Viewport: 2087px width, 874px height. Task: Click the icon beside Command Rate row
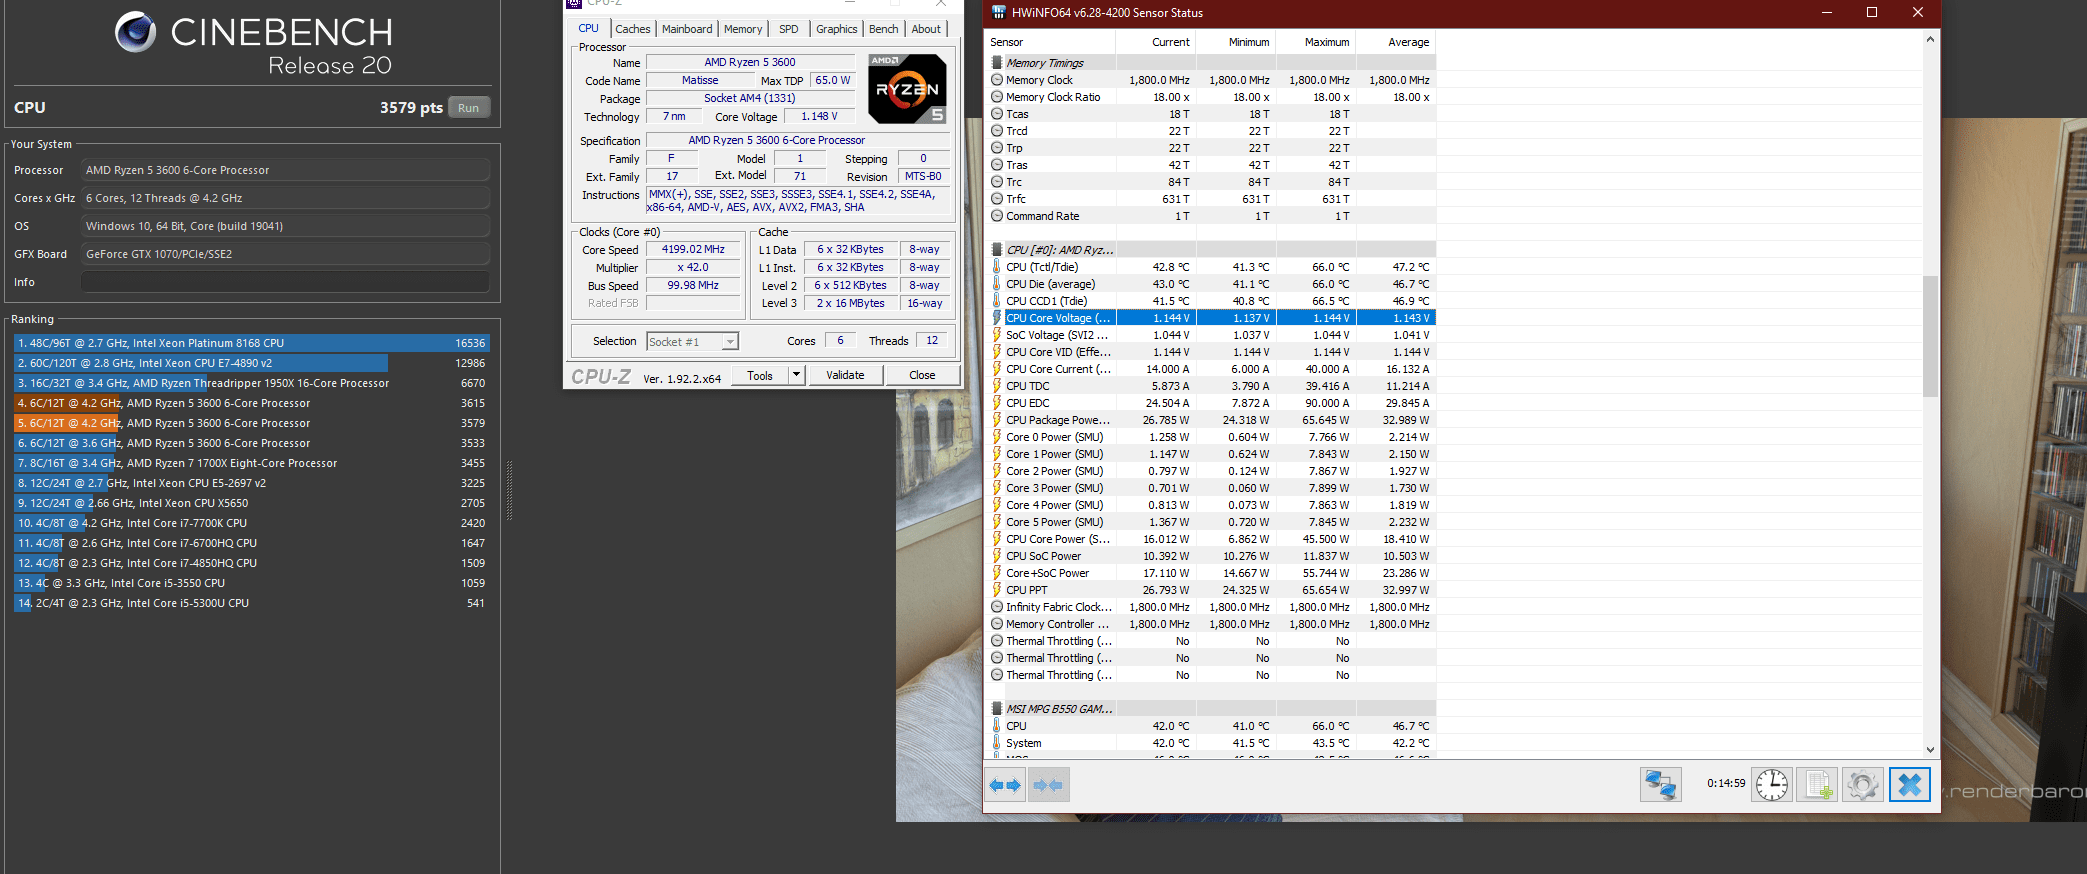997,216
